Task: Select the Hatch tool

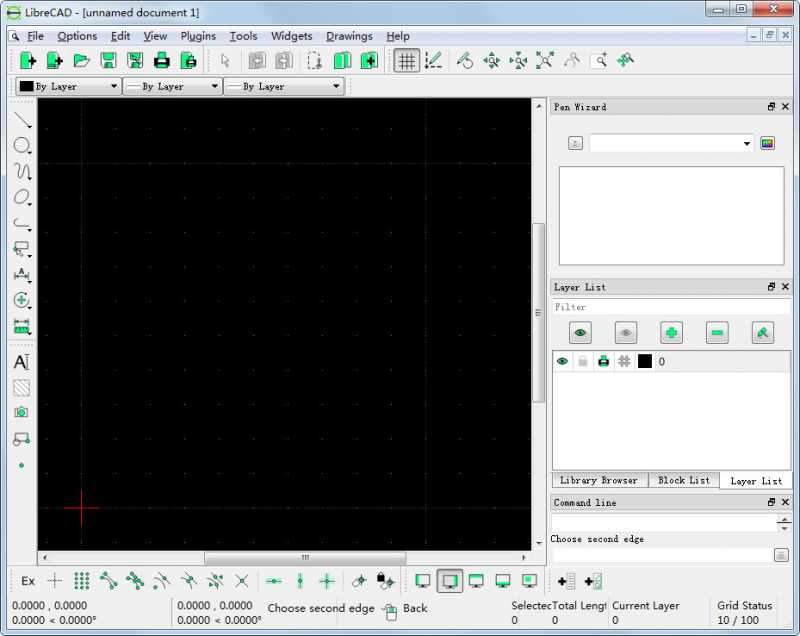Action: 22,387
